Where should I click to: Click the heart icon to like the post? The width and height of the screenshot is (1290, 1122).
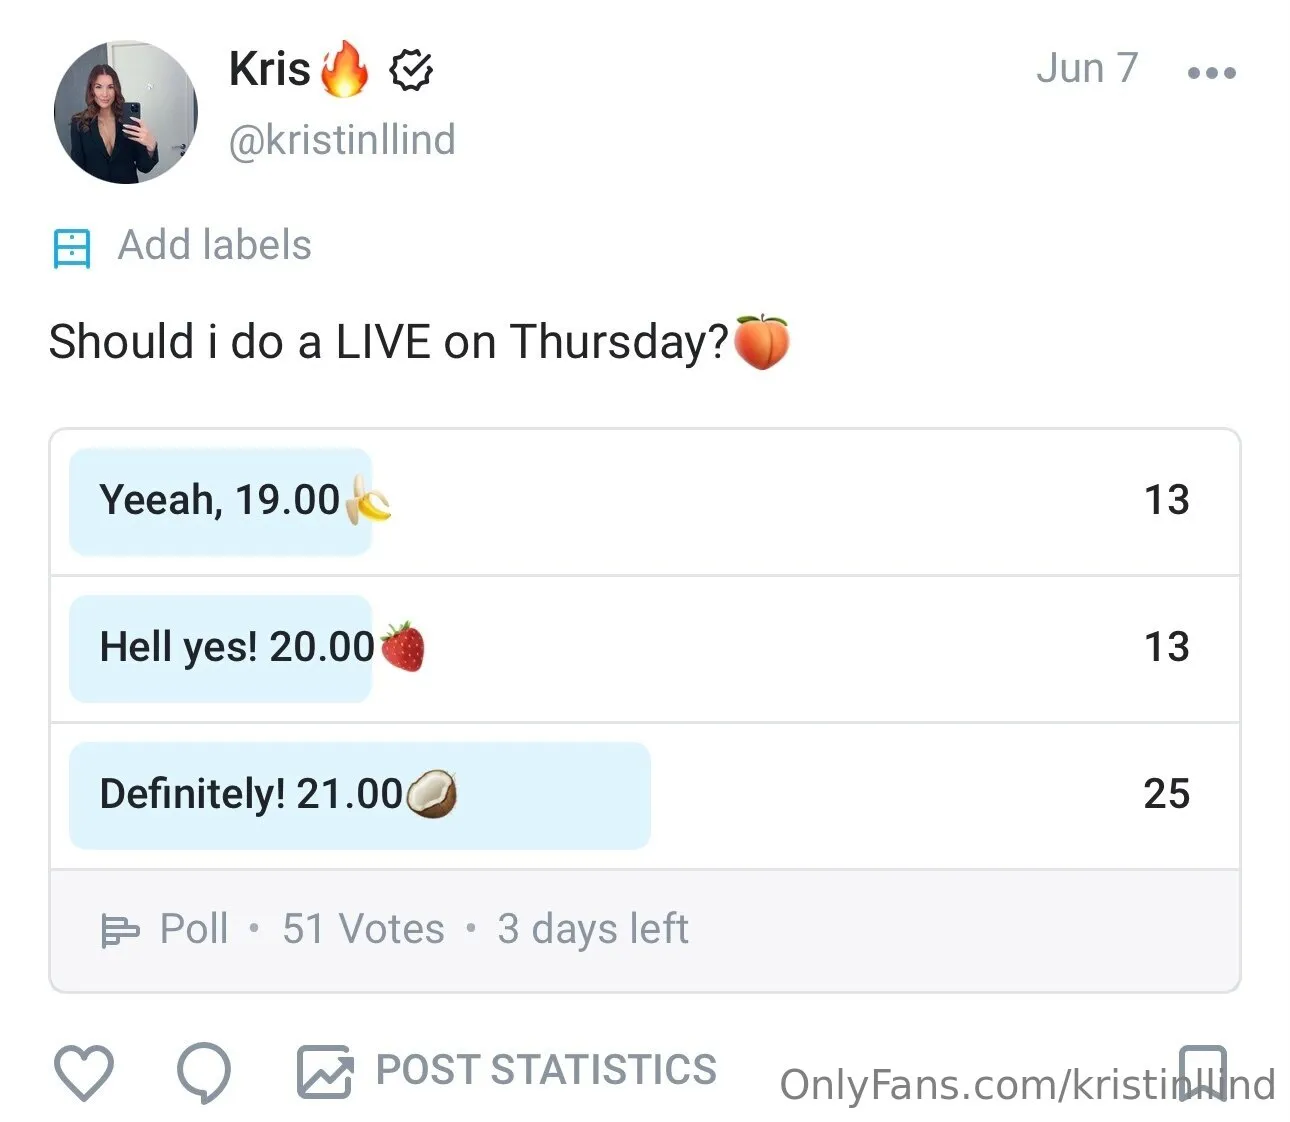click(84, 1072)
